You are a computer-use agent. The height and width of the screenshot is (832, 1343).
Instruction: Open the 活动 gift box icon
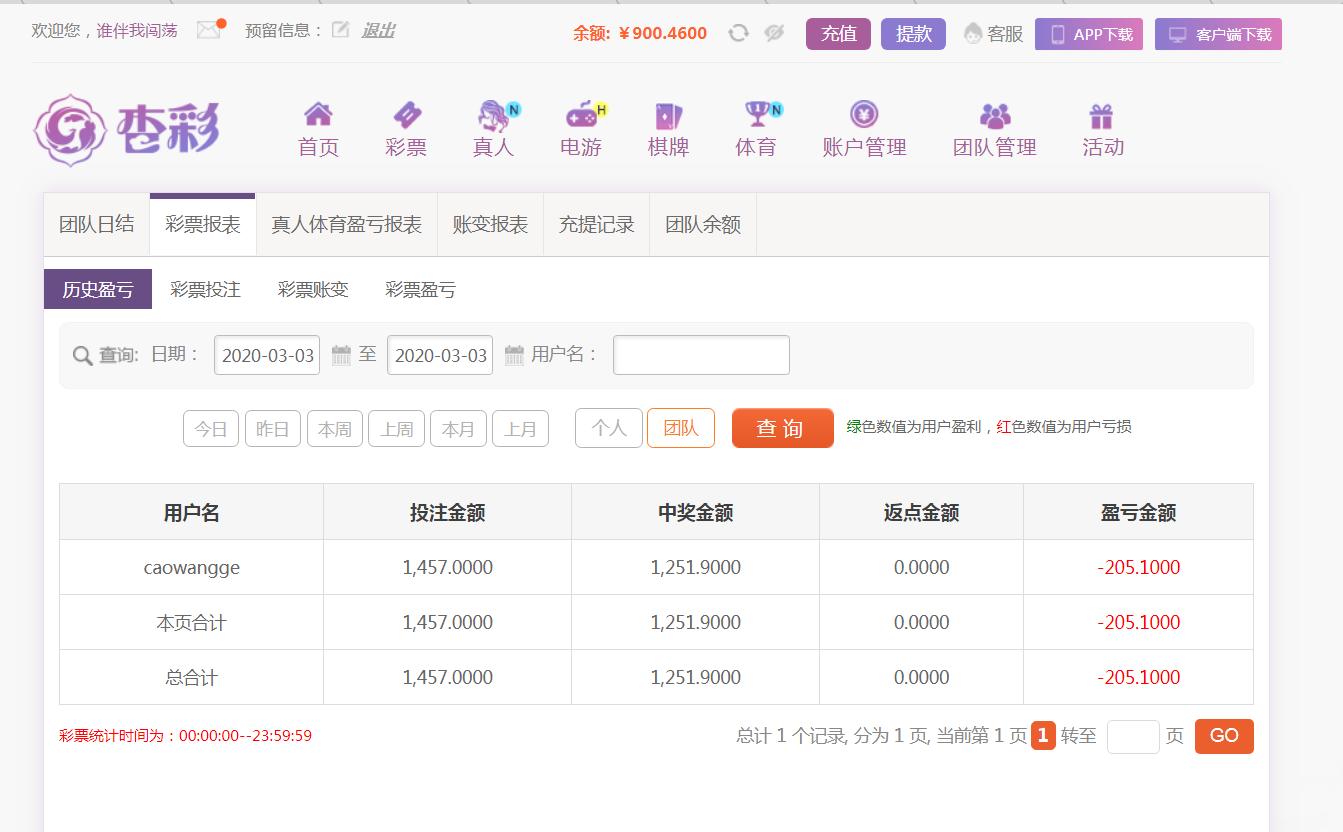[1102, 115]
